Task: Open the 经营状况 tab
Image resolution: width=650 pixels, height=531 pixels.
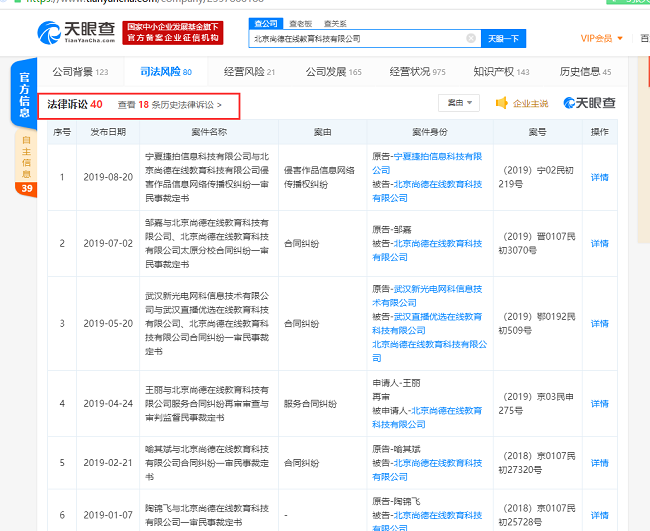Action: (x=417, y=72)
